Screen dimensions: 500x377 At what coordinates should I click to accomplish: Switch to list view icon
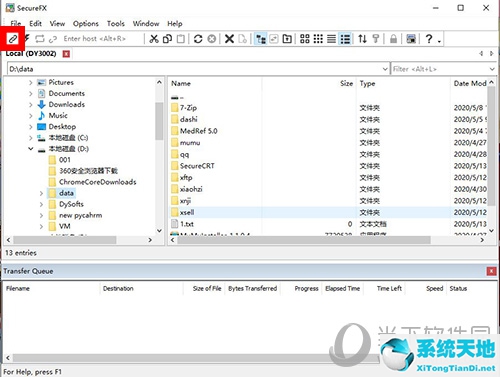click(x=331, y=39)
